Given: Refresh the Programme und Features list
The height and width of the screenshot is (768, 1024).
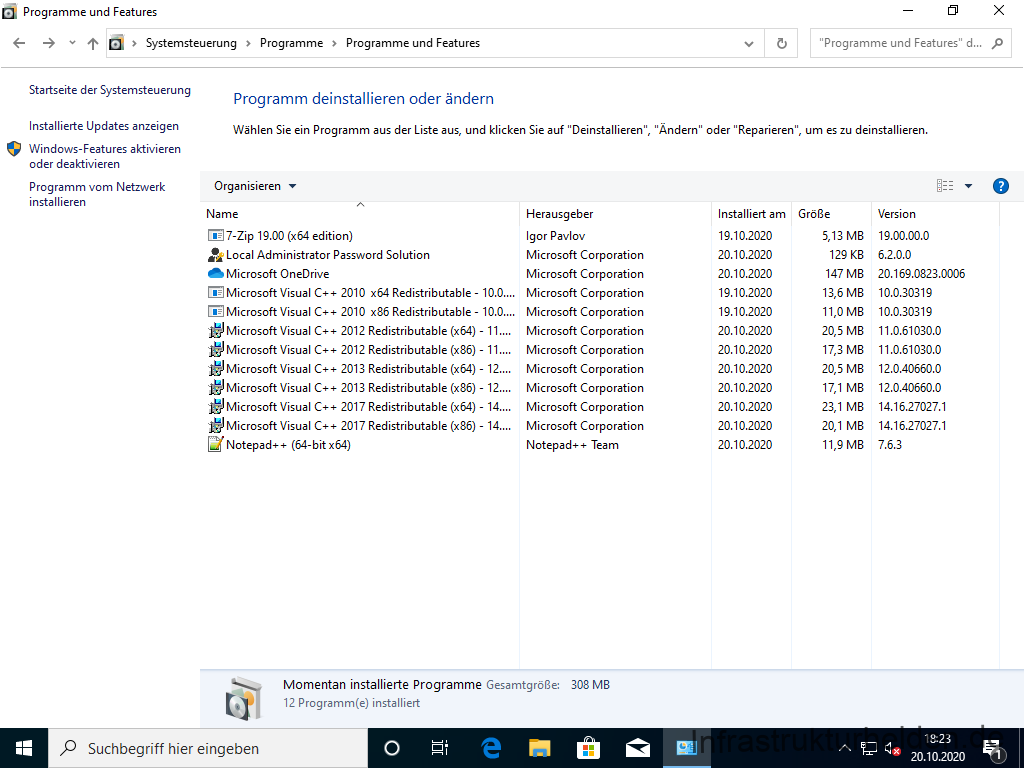Looking at the screenshot, I should [781, 43].
